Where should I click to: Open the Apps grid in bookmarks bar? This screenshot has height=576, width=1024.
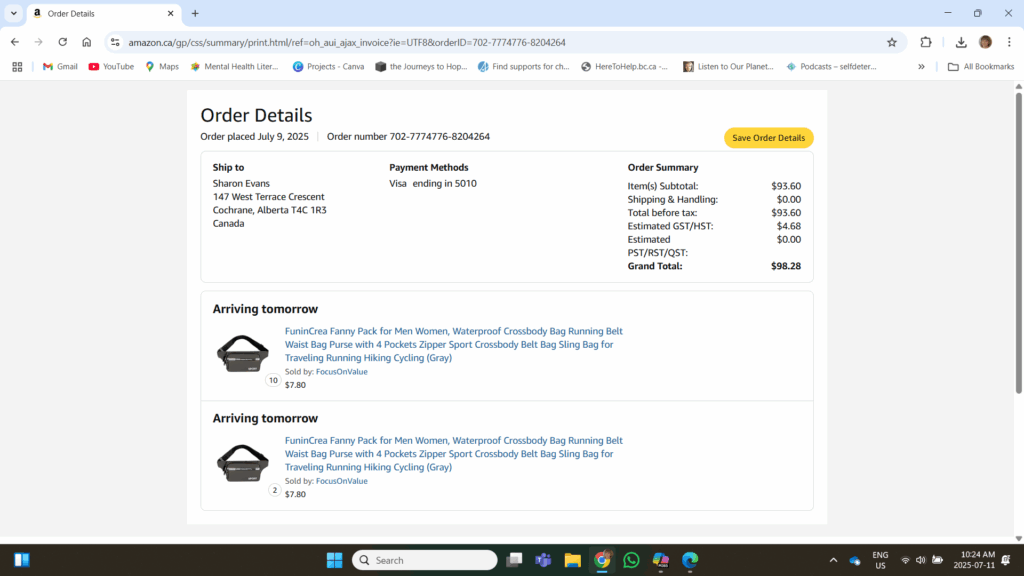pos(17,67)
